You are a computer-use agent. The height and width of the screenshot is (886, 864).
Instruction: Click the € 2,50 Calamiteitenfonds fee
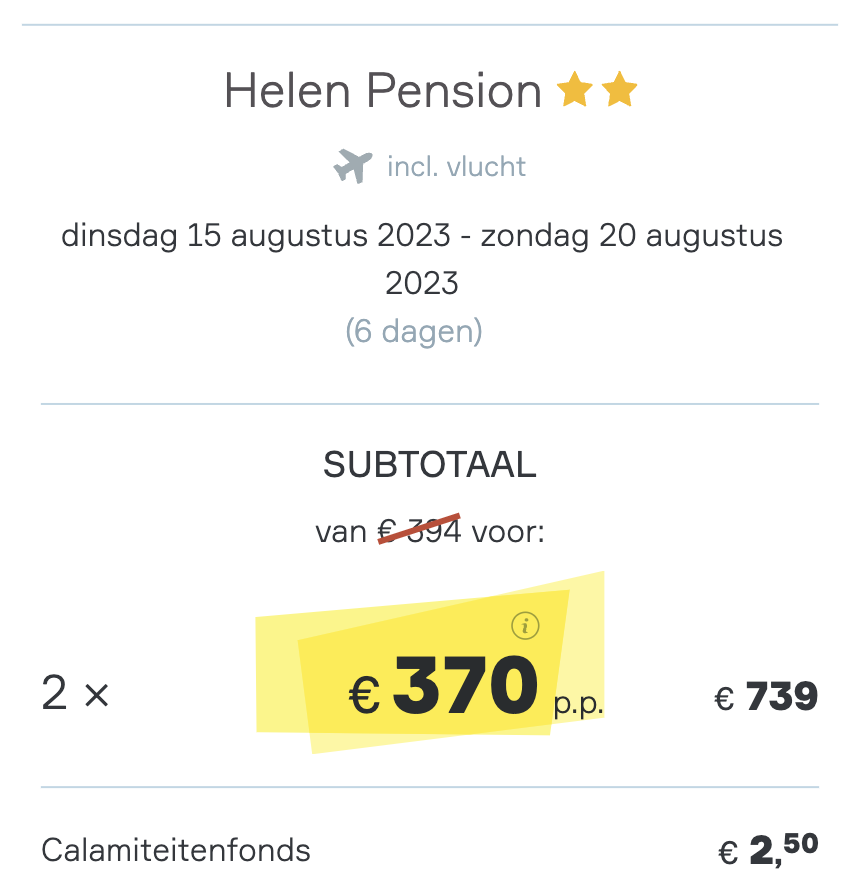[768, 849]
